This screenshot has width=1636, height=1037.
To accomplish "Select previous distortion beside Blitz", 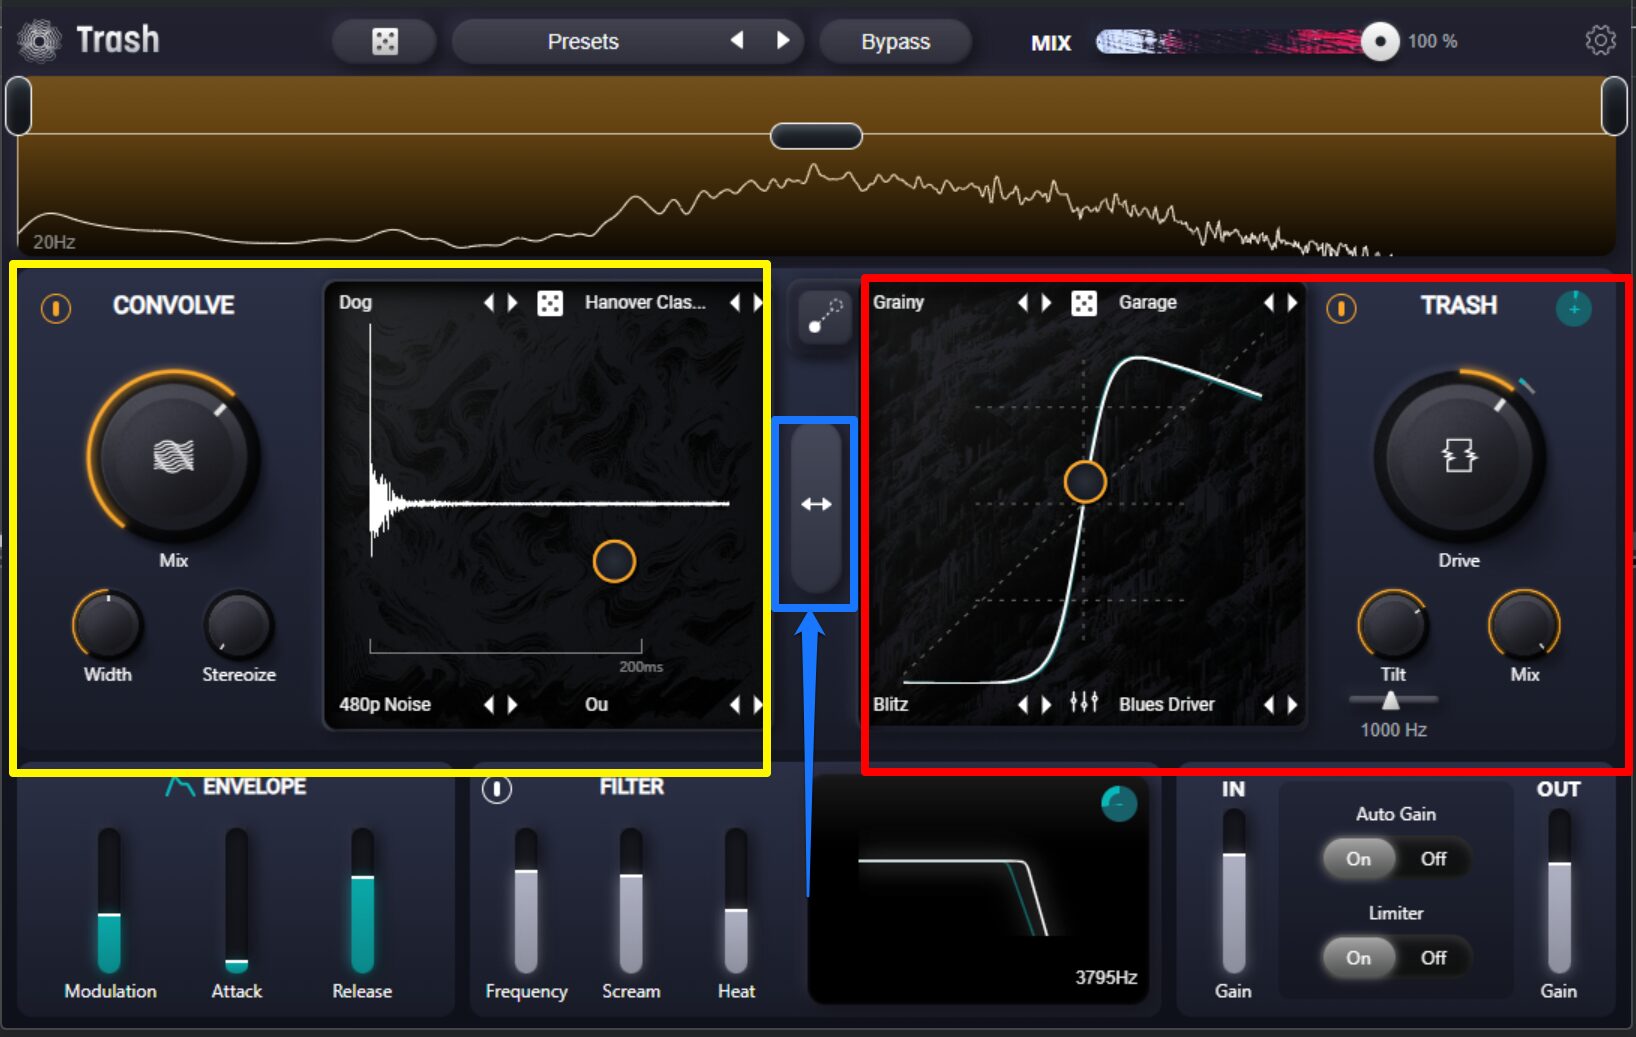I will [1022, 705].
